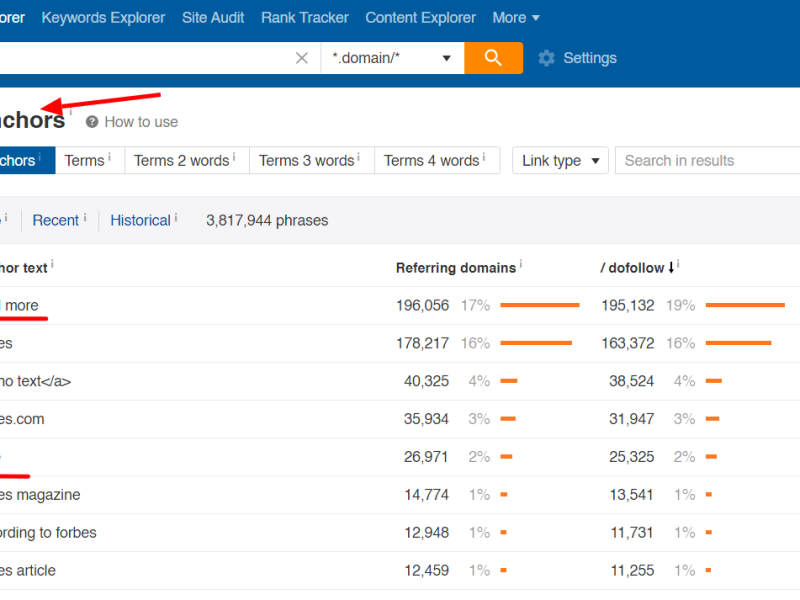Image resolution: width=800 pixels, height=600 pixels.
Task: Open Keywords Explorer from the top menu
Action: (105, 18)
